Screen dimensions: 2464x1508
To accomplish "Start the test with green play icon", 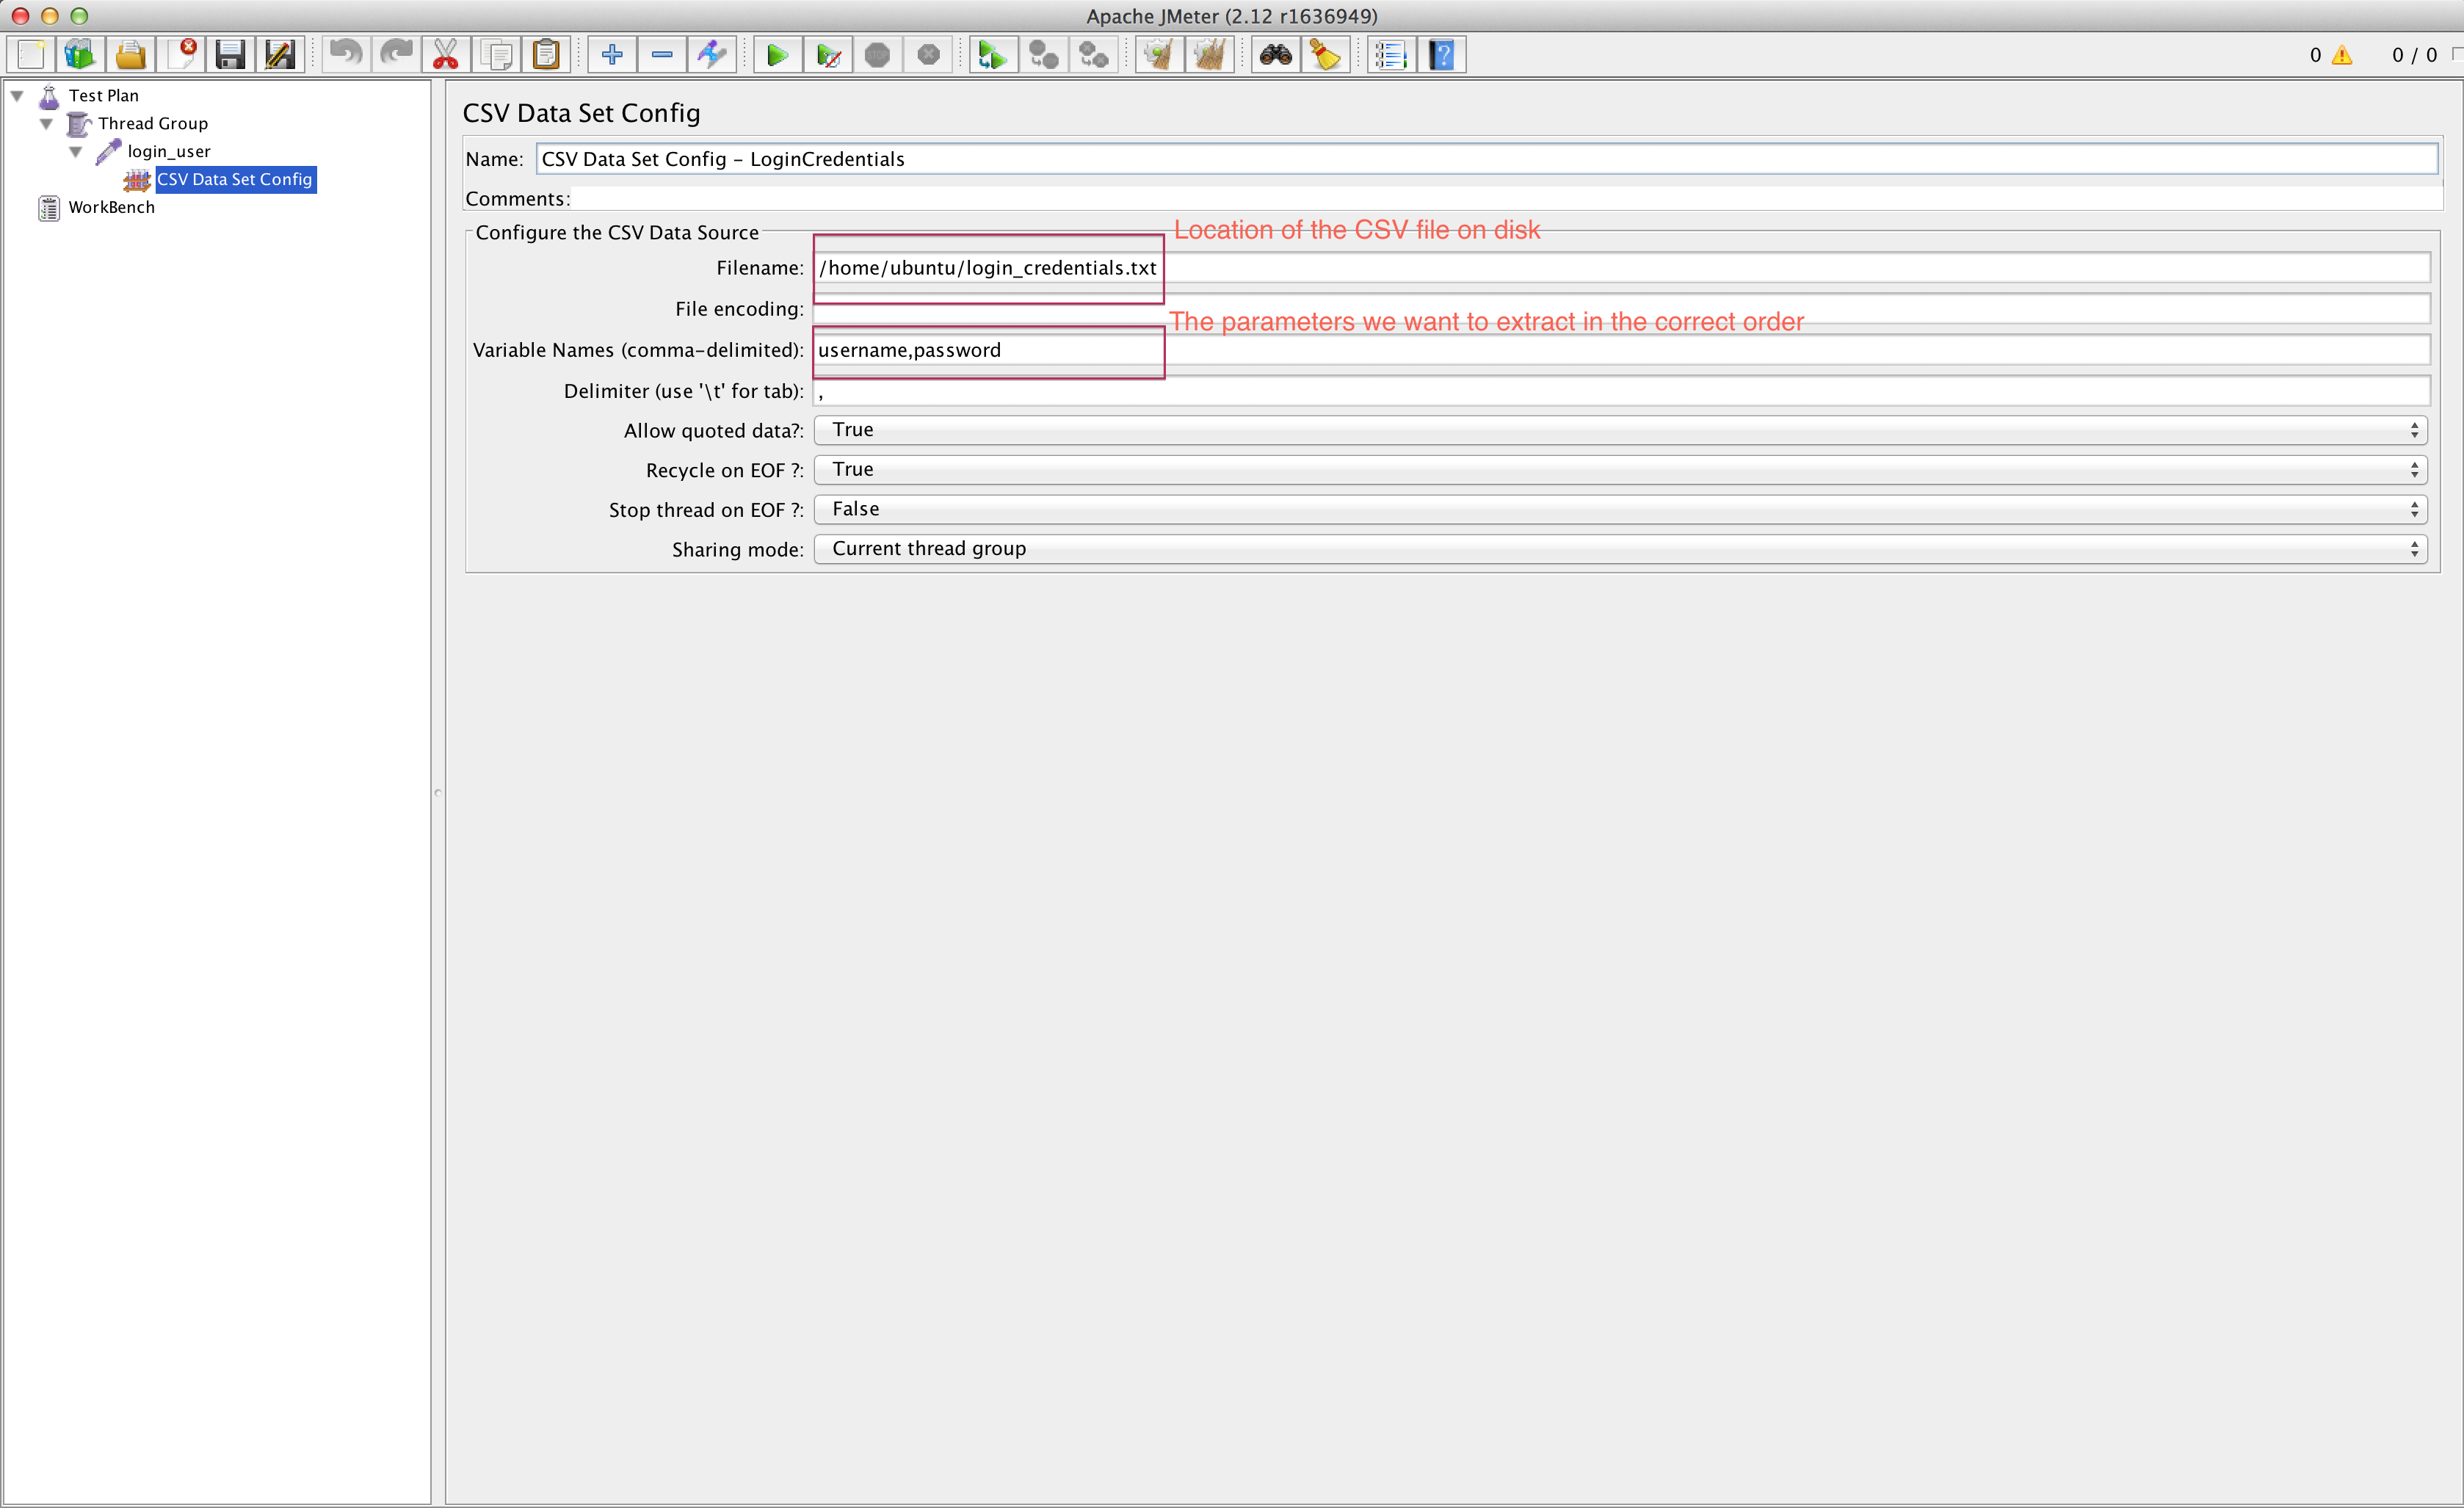I will 777,55.
